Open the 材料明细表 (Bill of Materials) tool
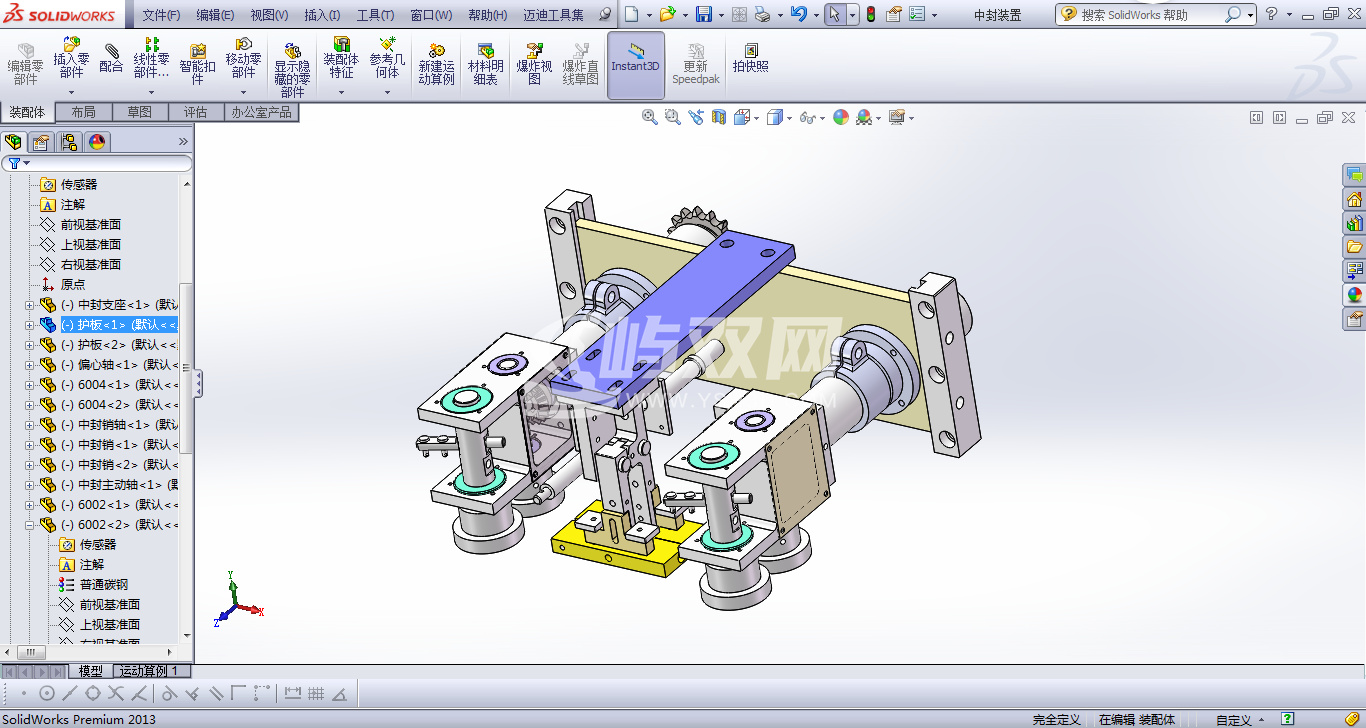Image resolution: width=1366 pixels, height=728 pixels. click(x=485, y=64)
